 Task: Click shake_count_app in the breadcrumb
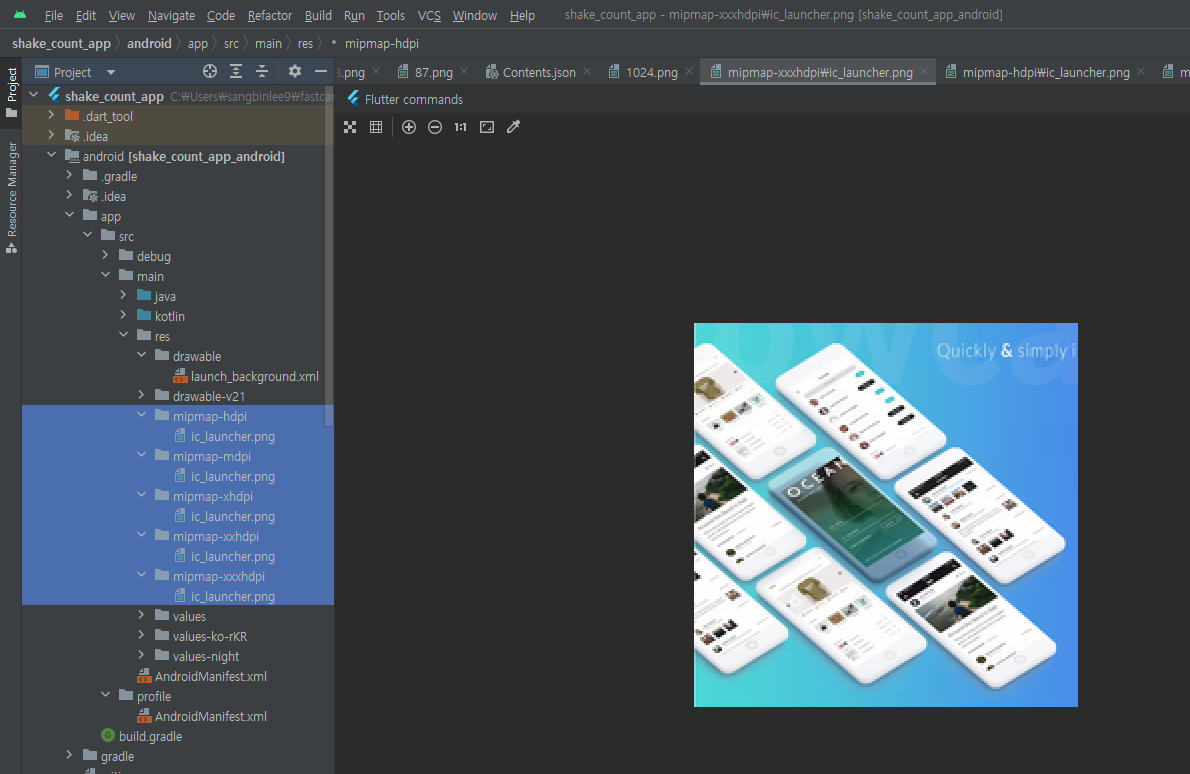(61, 43)
